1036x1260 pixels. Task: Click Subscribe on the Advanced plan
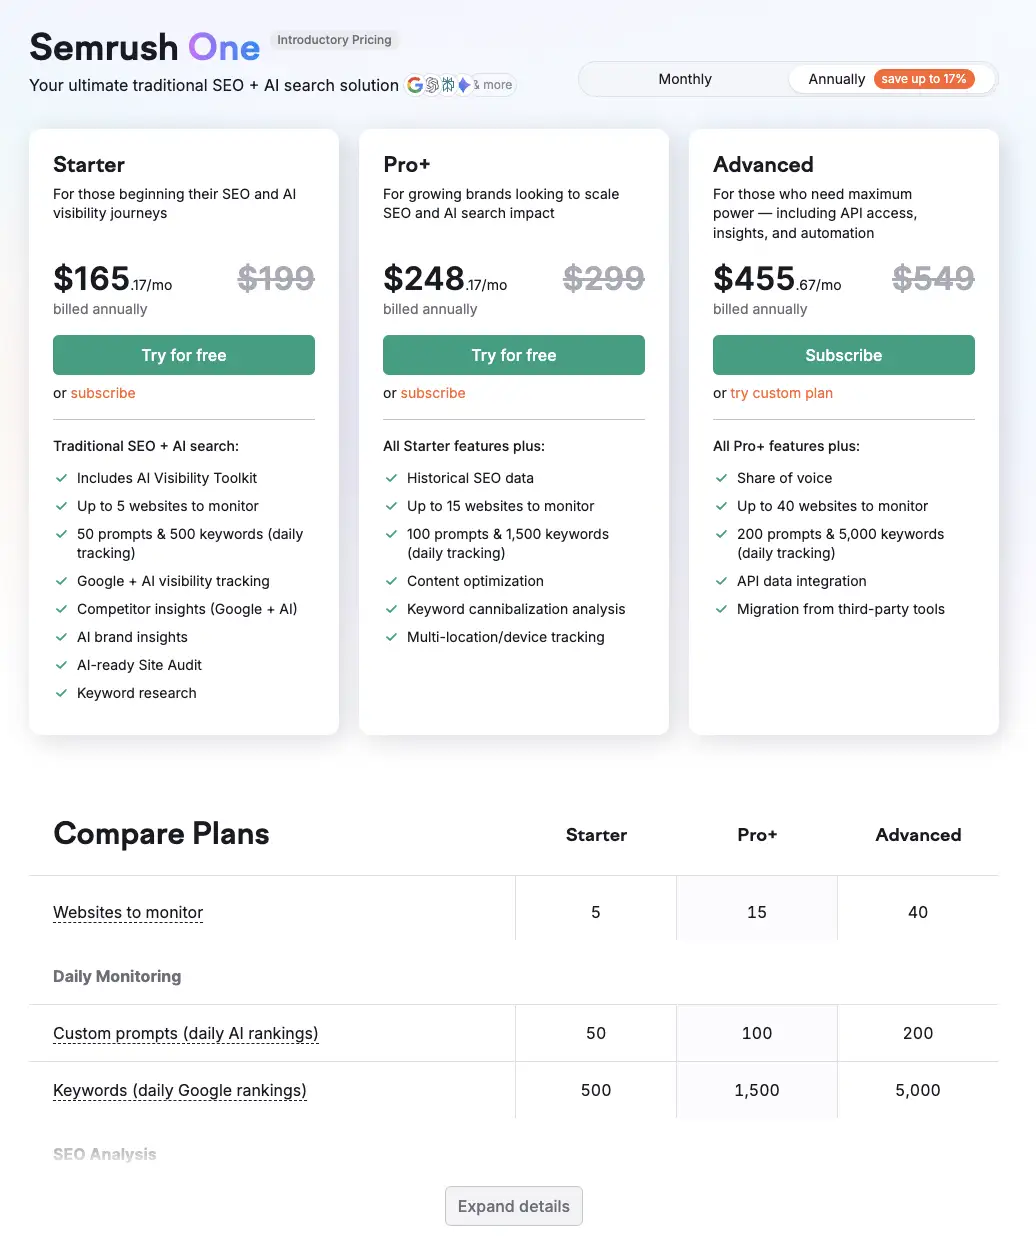pos(843,355)
